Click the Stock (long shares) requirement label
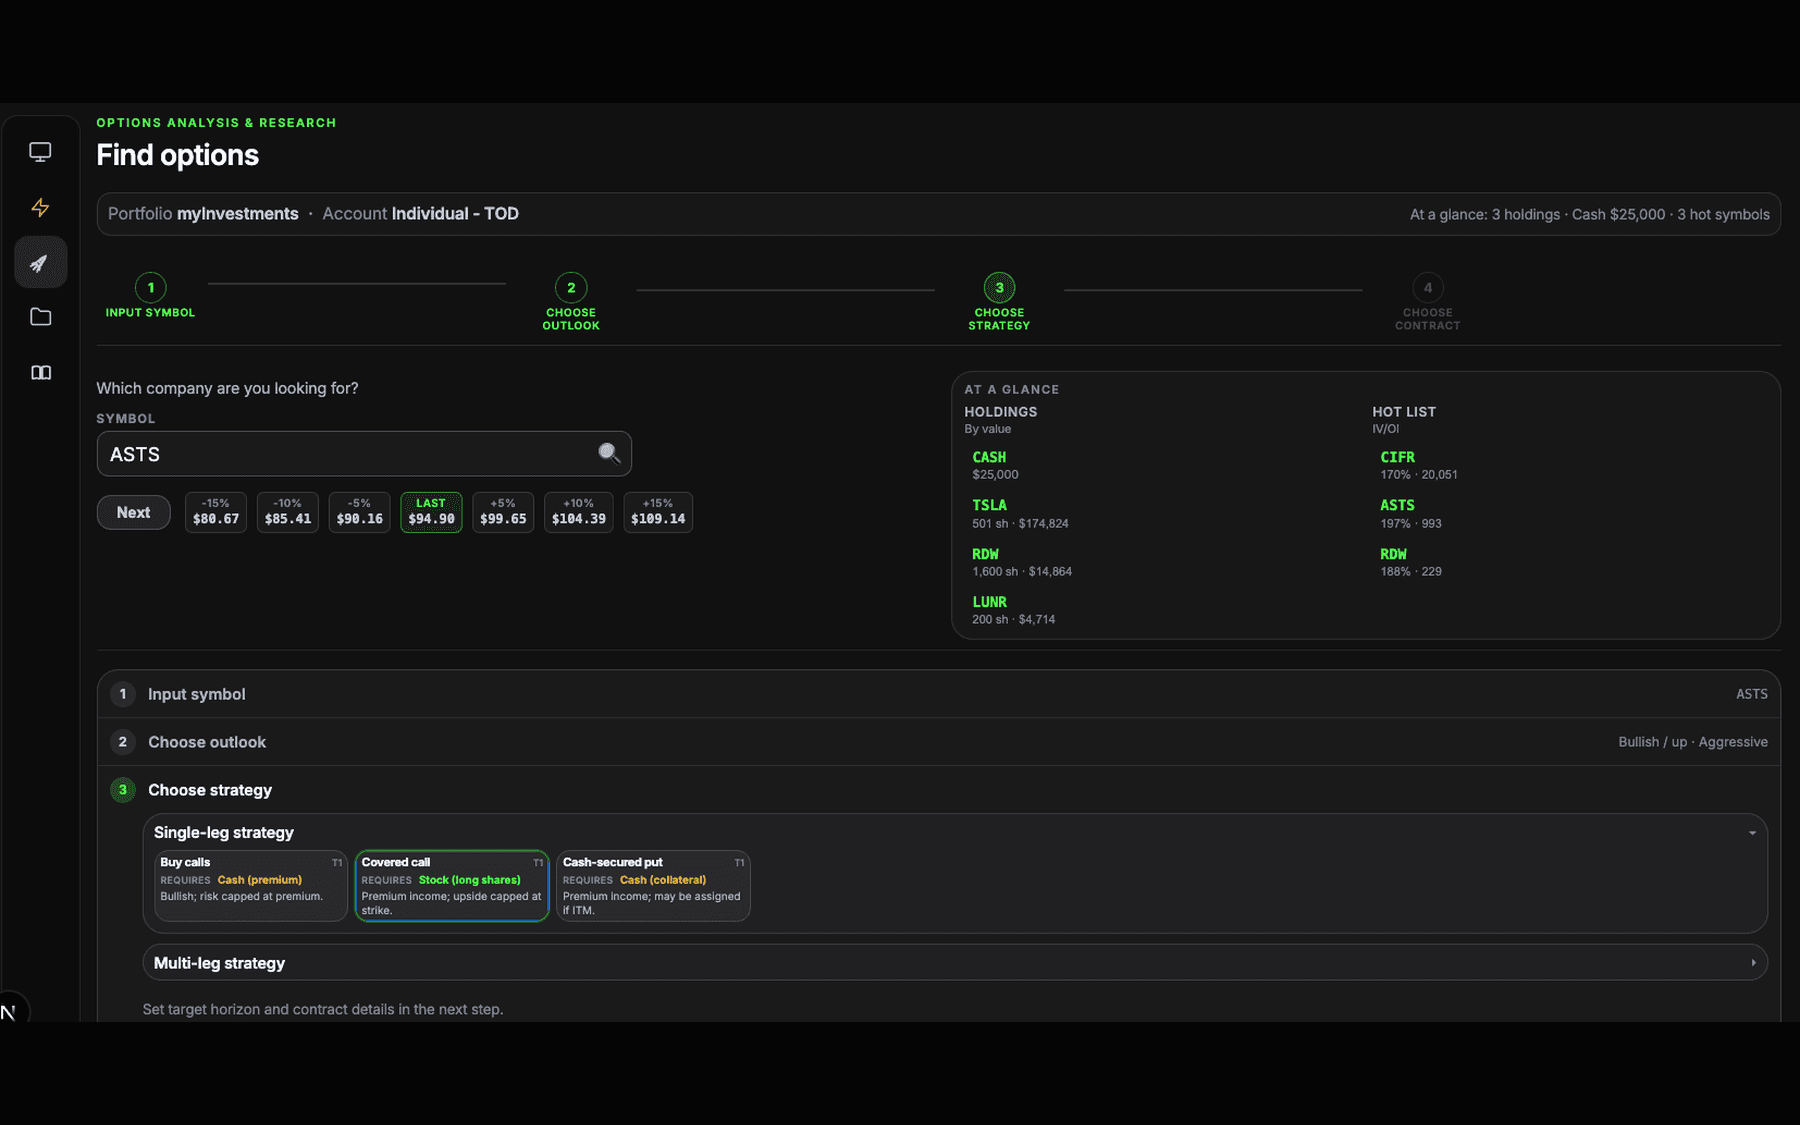Viewport: 1800px width, 1125px height. pos(469,880)
